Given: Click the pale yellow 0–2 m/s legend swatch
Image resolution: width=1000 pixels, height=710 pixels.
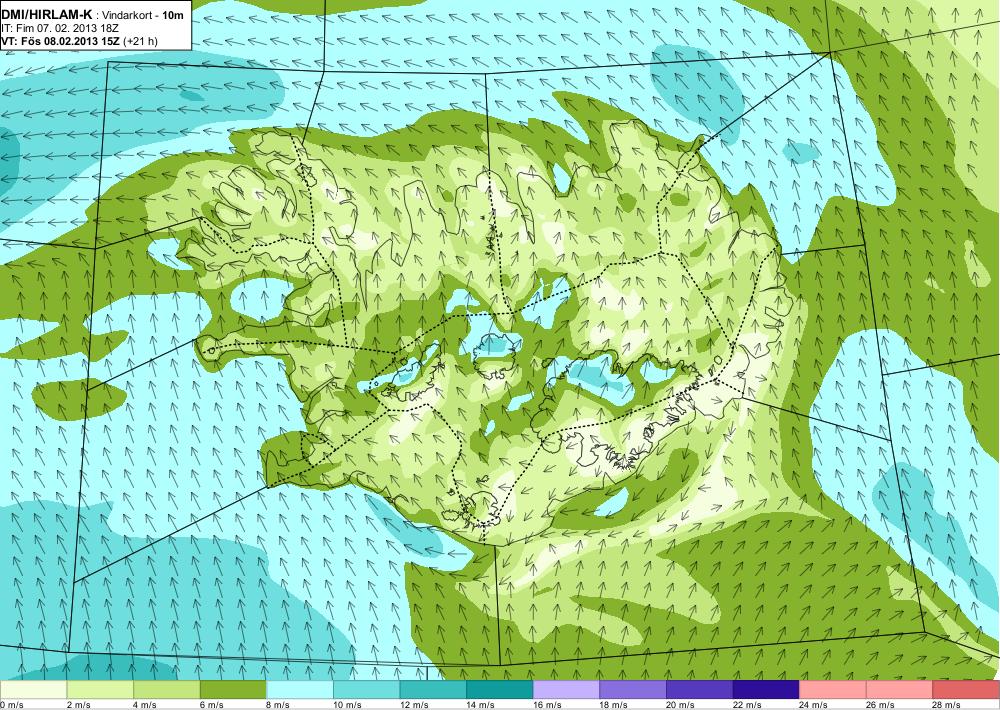Looking at the screenshot, I should tap(33, 690).
